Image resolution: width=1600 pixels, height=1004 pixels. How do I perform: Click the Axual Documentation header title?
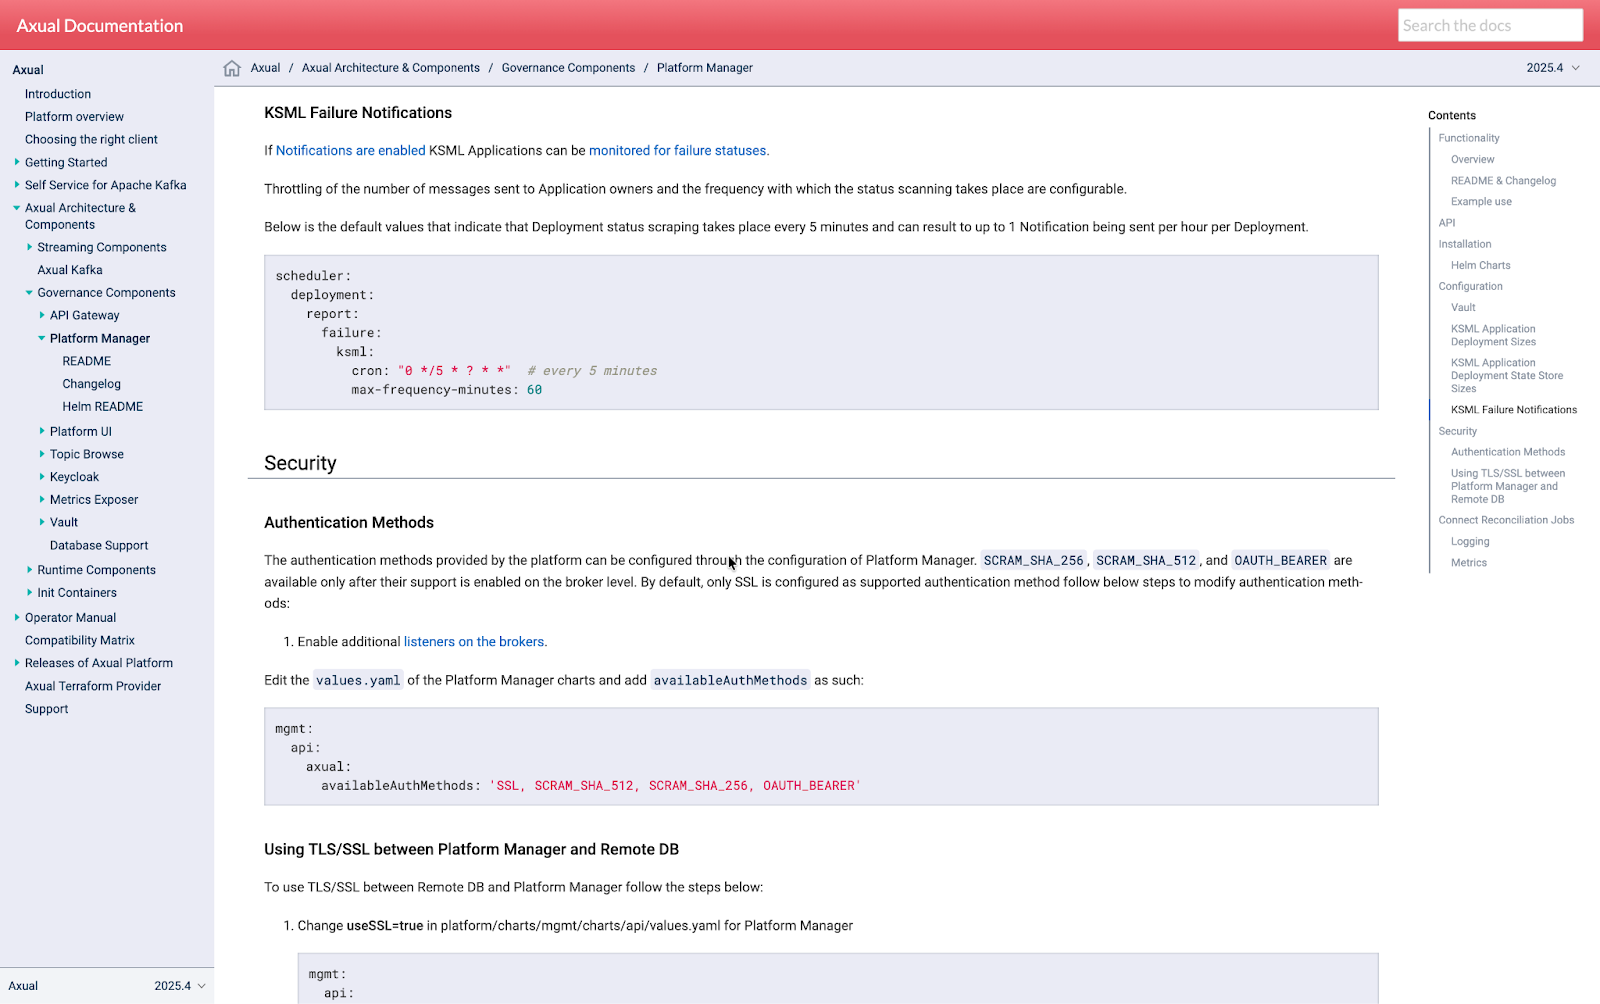100,26
